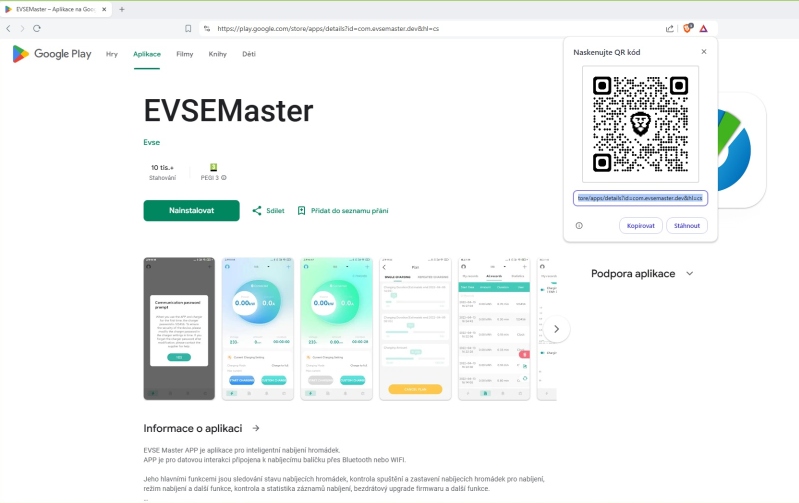799x503 pixels.
Task: Close the EVSEMaster browser tab
Action: click(104, 9)
